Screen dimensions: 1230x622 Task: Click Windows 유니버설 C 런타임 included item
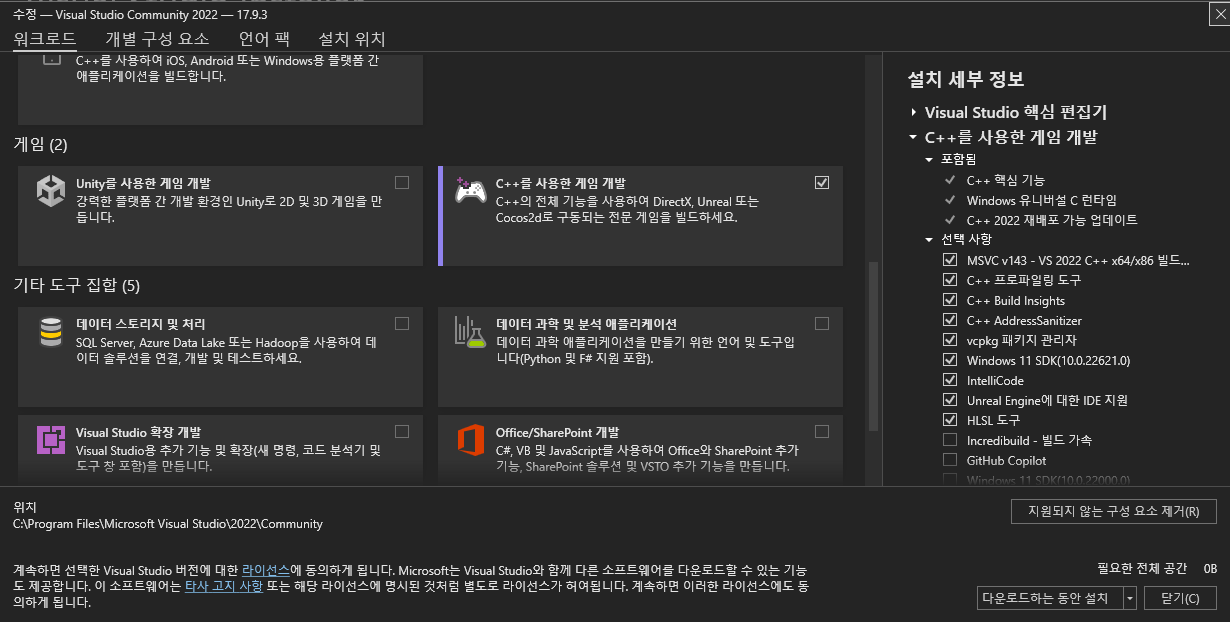(1041, 200)
